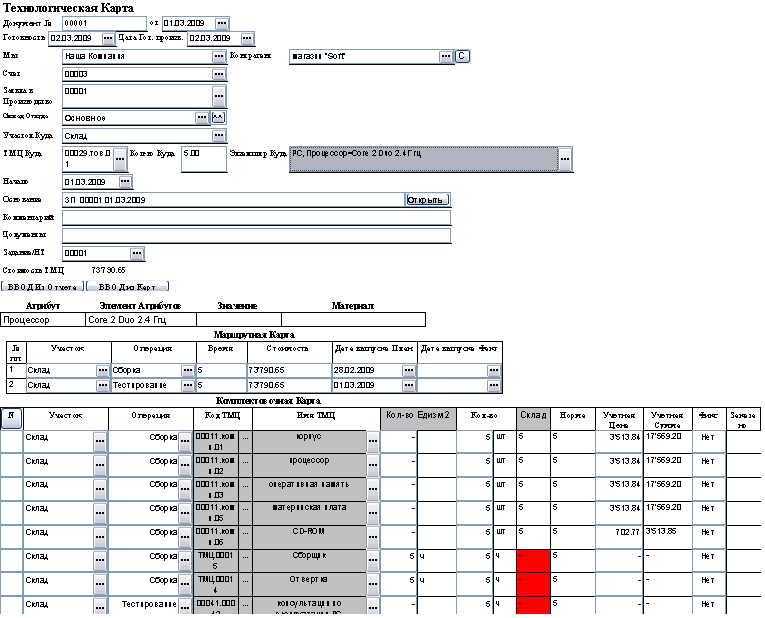Click the Открыть button
This screenshot has height=618, width=765.
tap(427, 199)
